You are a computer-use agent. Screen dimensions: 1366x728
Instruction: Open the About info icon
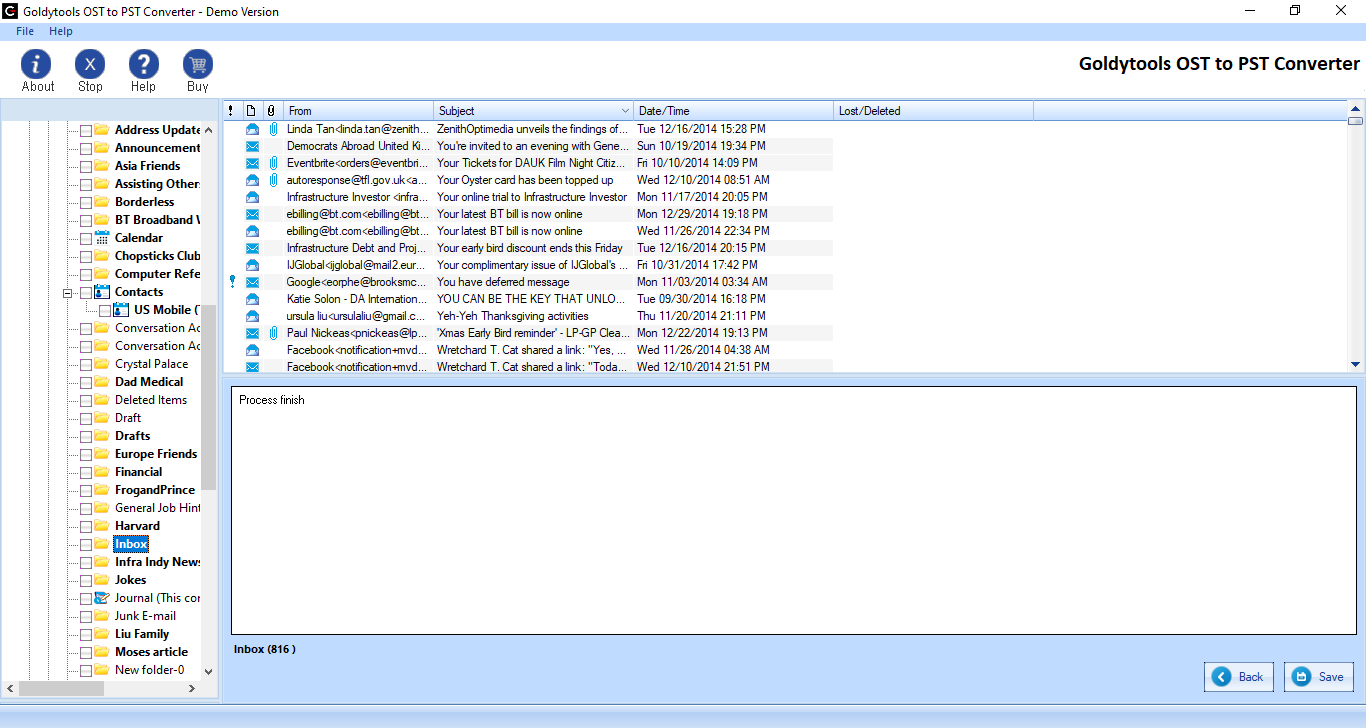[37, 65]
